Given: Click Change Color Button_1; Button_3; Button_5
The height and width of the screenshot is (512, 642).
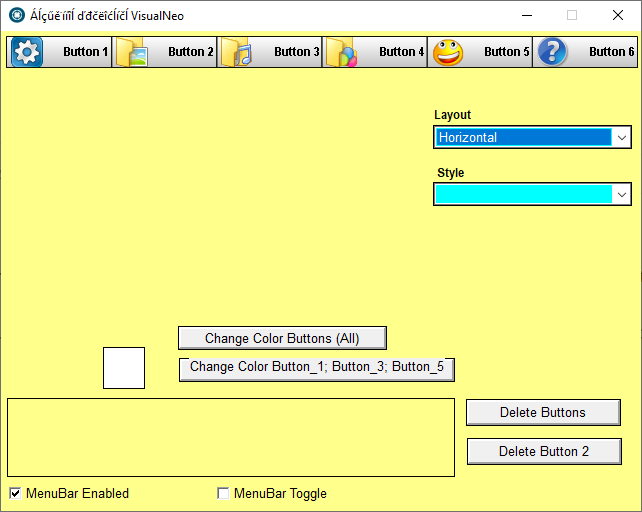Looking at the screenshot, I should [317, 369].
